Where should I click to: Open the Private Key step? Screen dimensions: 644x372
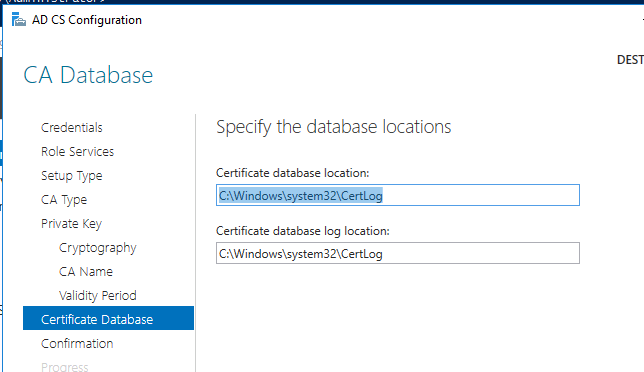(x=71, y=224)
